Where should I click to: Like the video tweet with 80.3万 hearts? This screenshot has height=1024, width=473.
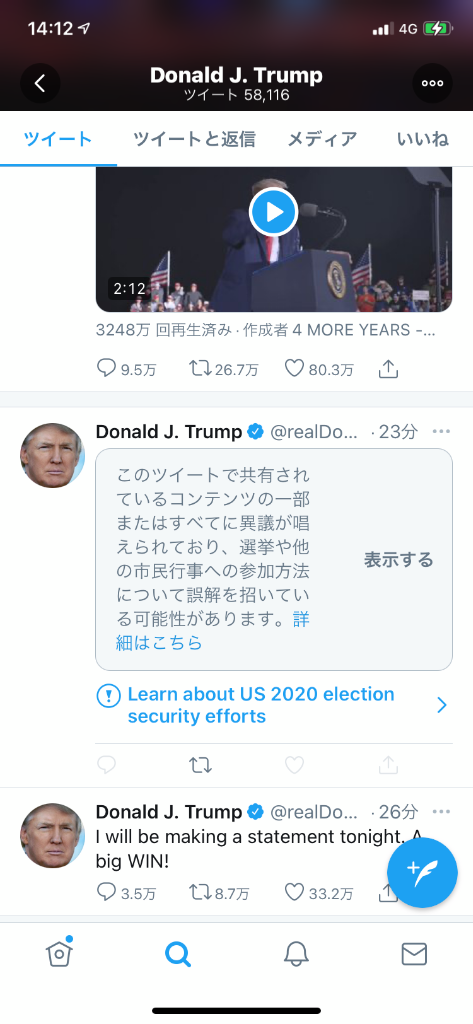click(x=295, y=370)
